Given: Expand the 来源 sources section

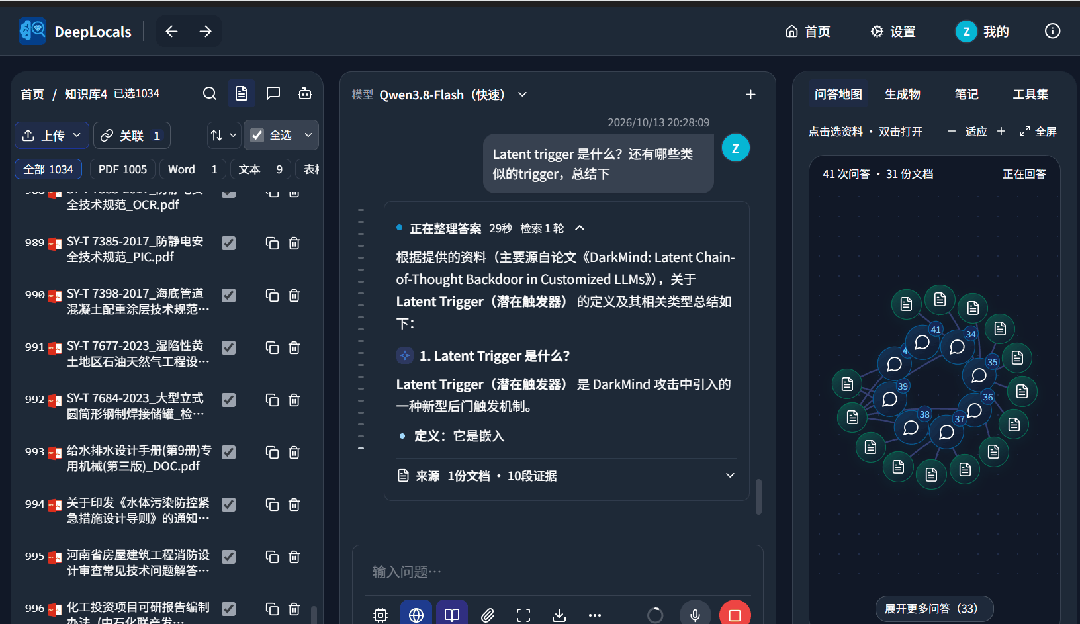Looking at the screenshot, I should 730,476.
